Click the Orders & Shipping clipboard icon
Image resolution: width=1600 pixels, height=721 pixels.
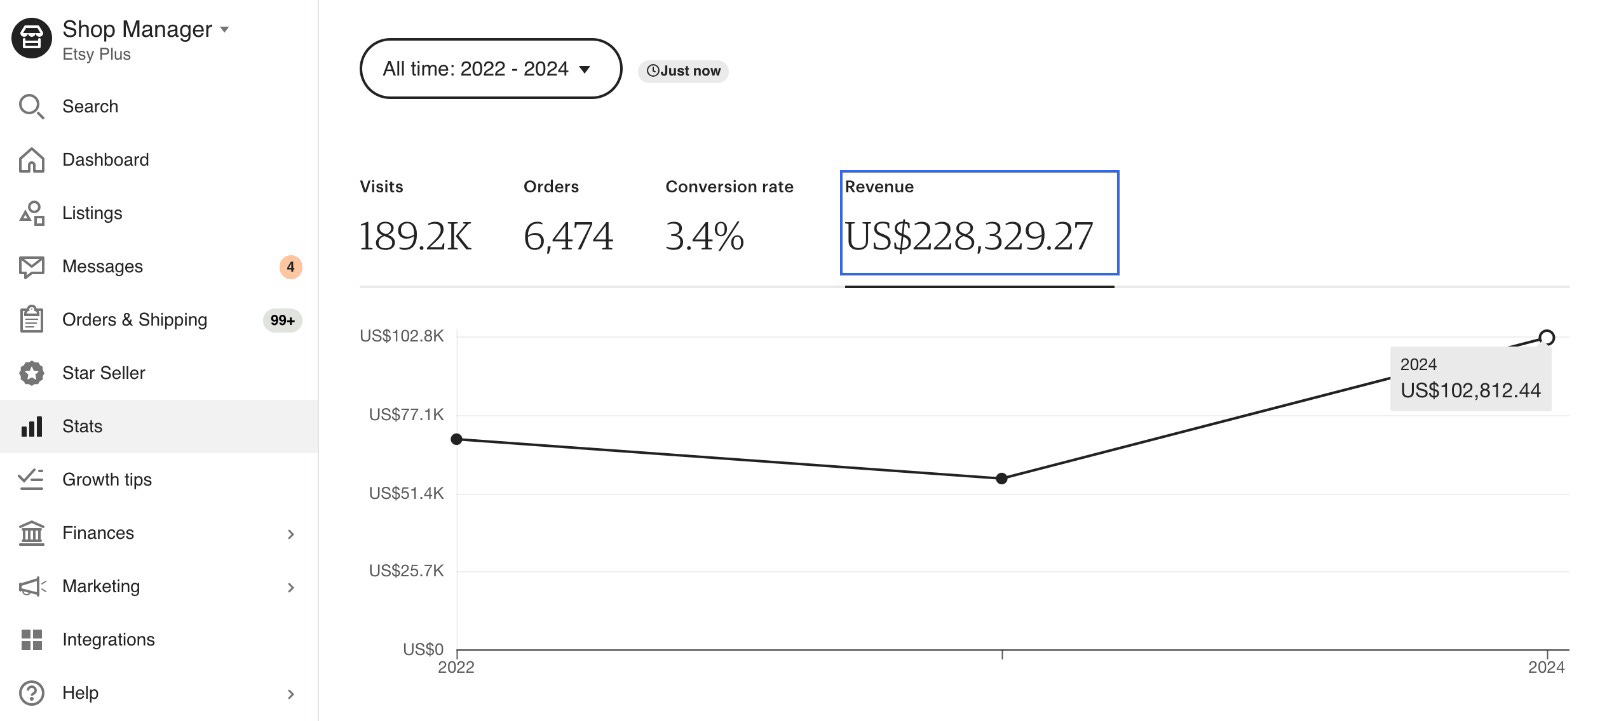coord(32,320)
